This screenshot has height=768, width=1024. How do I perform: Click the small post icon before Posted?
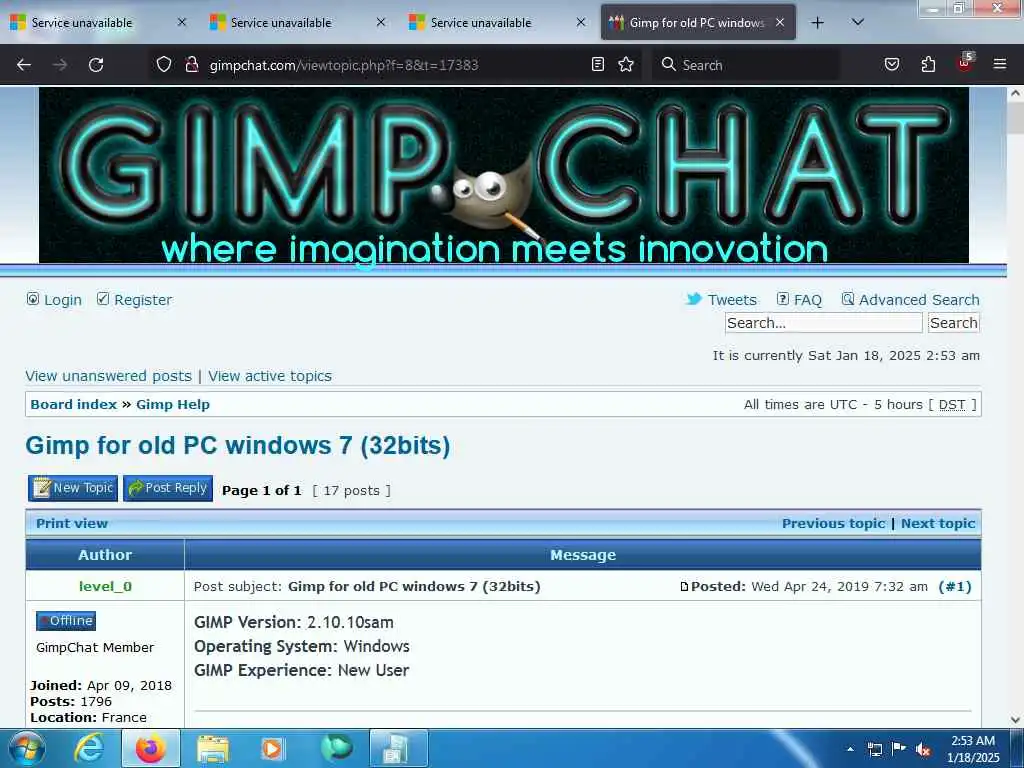684,586
